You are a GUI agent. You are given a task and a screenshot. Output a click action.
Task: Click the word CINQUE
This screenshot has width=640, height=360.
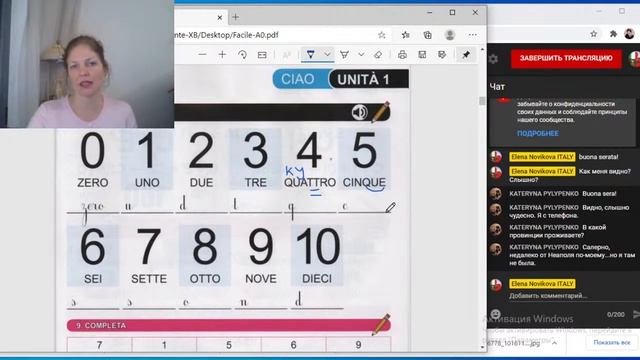tap(364, 182)
